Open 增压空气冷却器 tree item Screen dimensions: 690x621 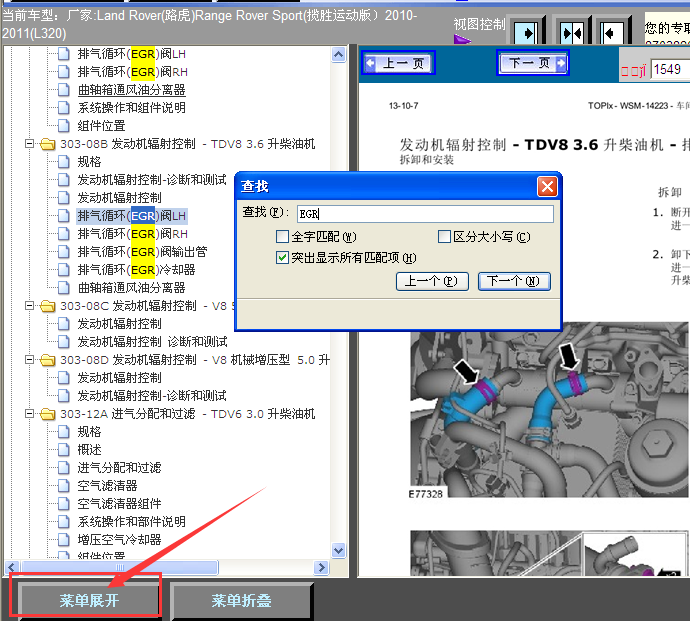pyautogui.click(x=119, y=540)
